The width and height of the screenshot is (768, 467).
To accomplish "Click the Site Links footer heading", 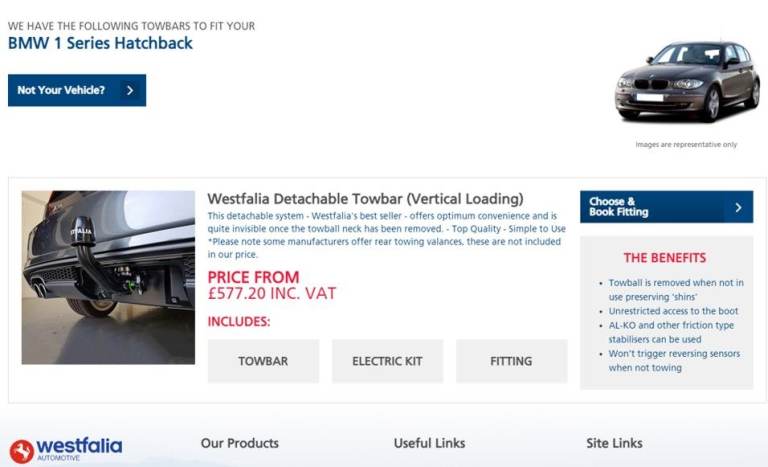I will 614,443.
